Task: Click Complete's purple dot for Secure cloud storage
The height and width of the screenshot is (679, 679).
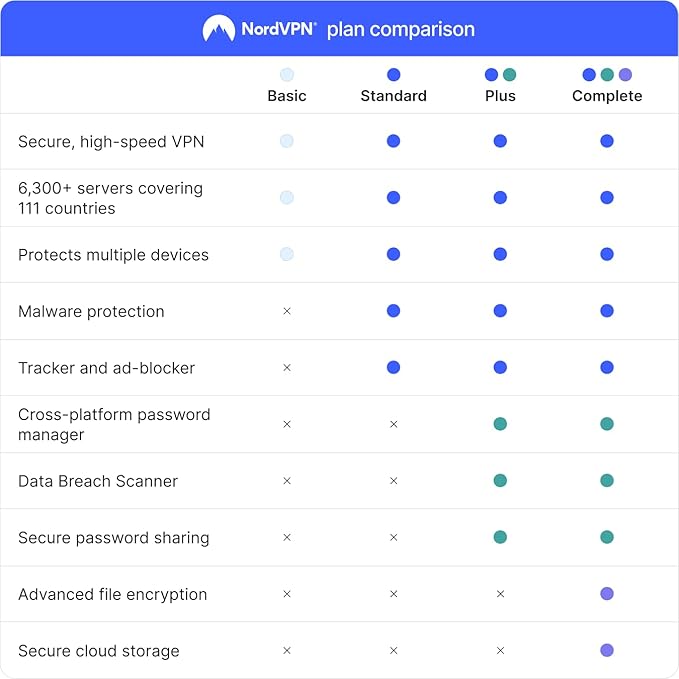Action: pos(607,650)
